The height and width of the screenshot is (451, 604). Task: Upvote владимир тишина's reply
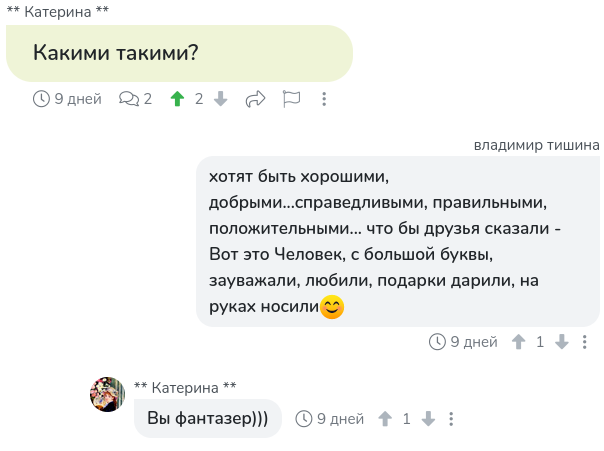pos(518,342)
